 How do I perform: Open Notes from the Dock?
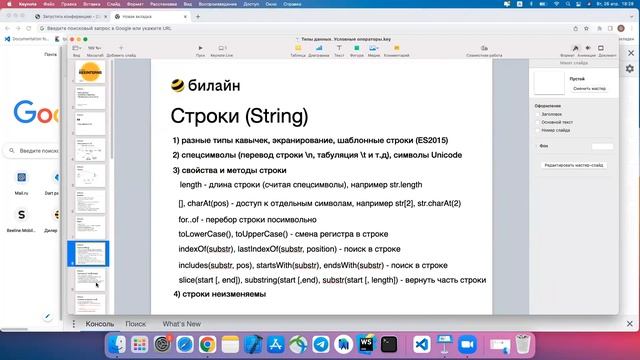230,344
